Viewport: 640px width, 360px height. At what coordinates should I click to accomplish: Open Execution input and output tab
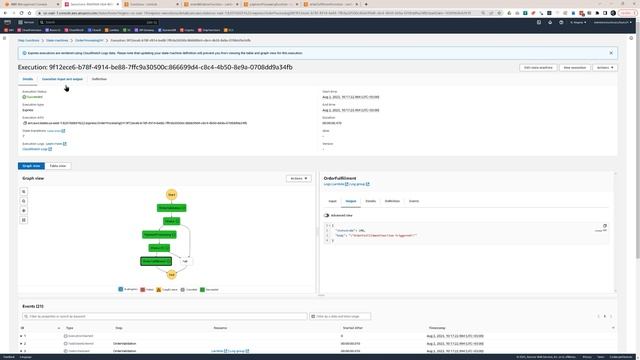pos(62,79)
